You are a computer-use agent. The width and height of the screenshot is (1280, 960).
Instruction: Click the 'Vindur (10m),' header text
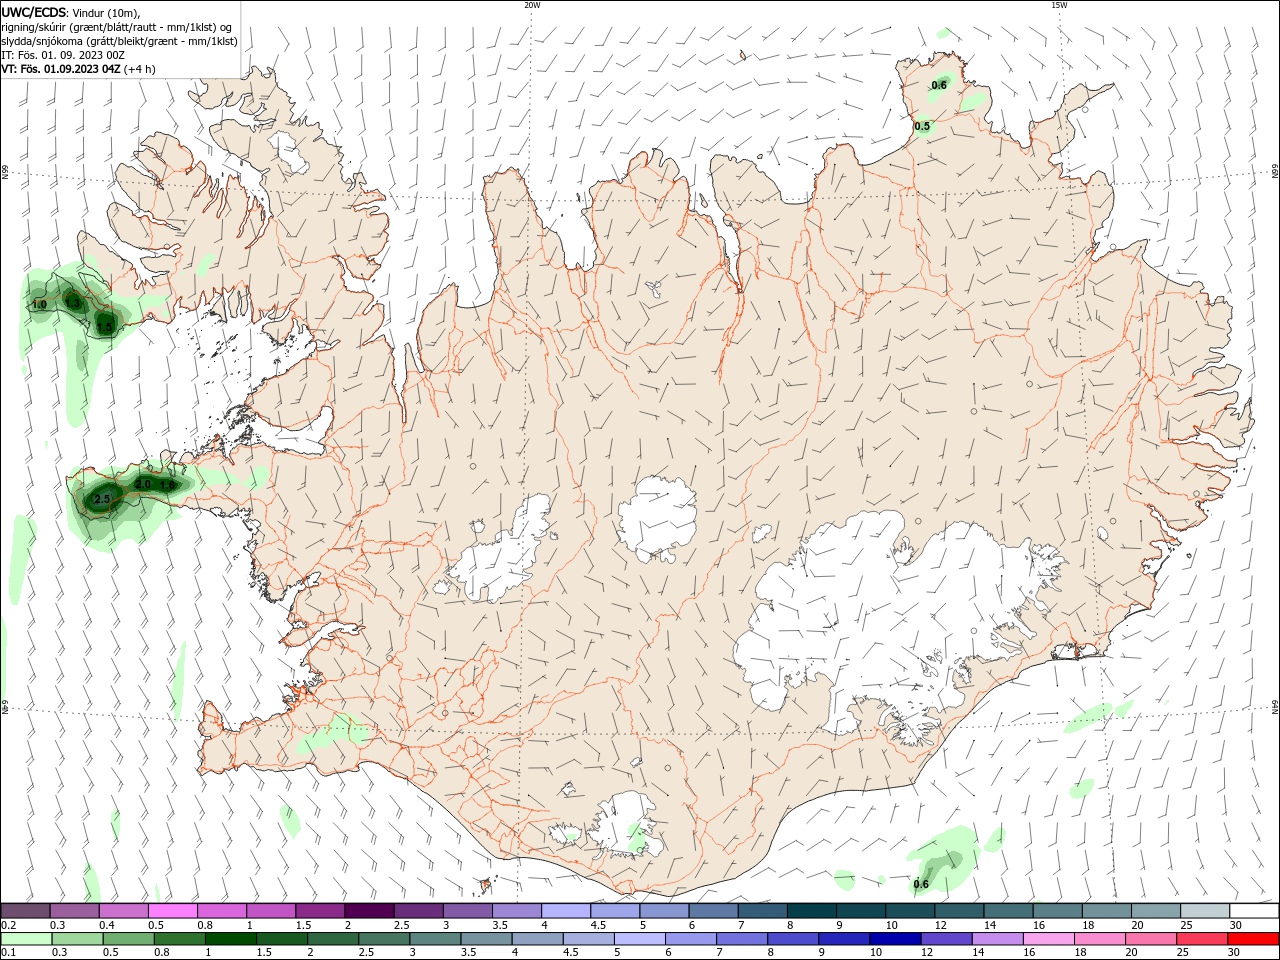point(107,12)
